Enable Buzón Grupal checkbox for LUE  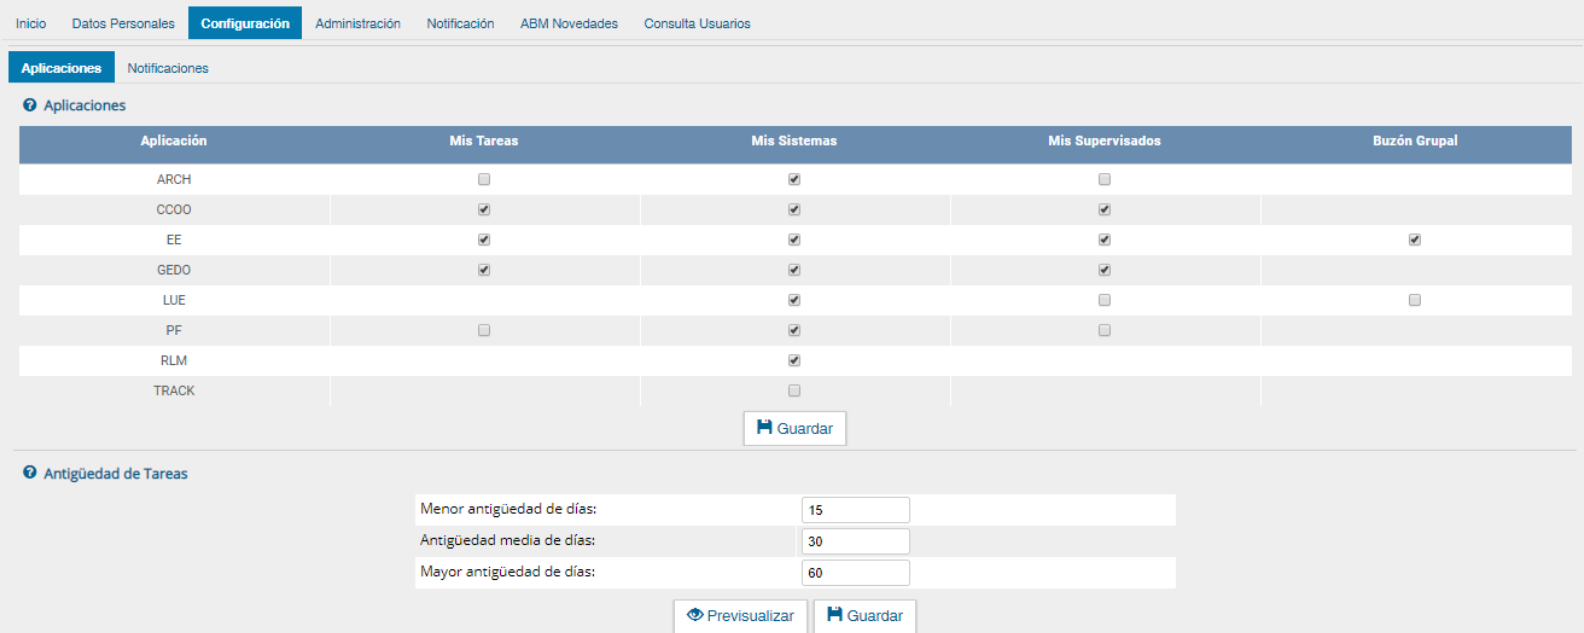pyautogui.click(x=1414, y=300)
